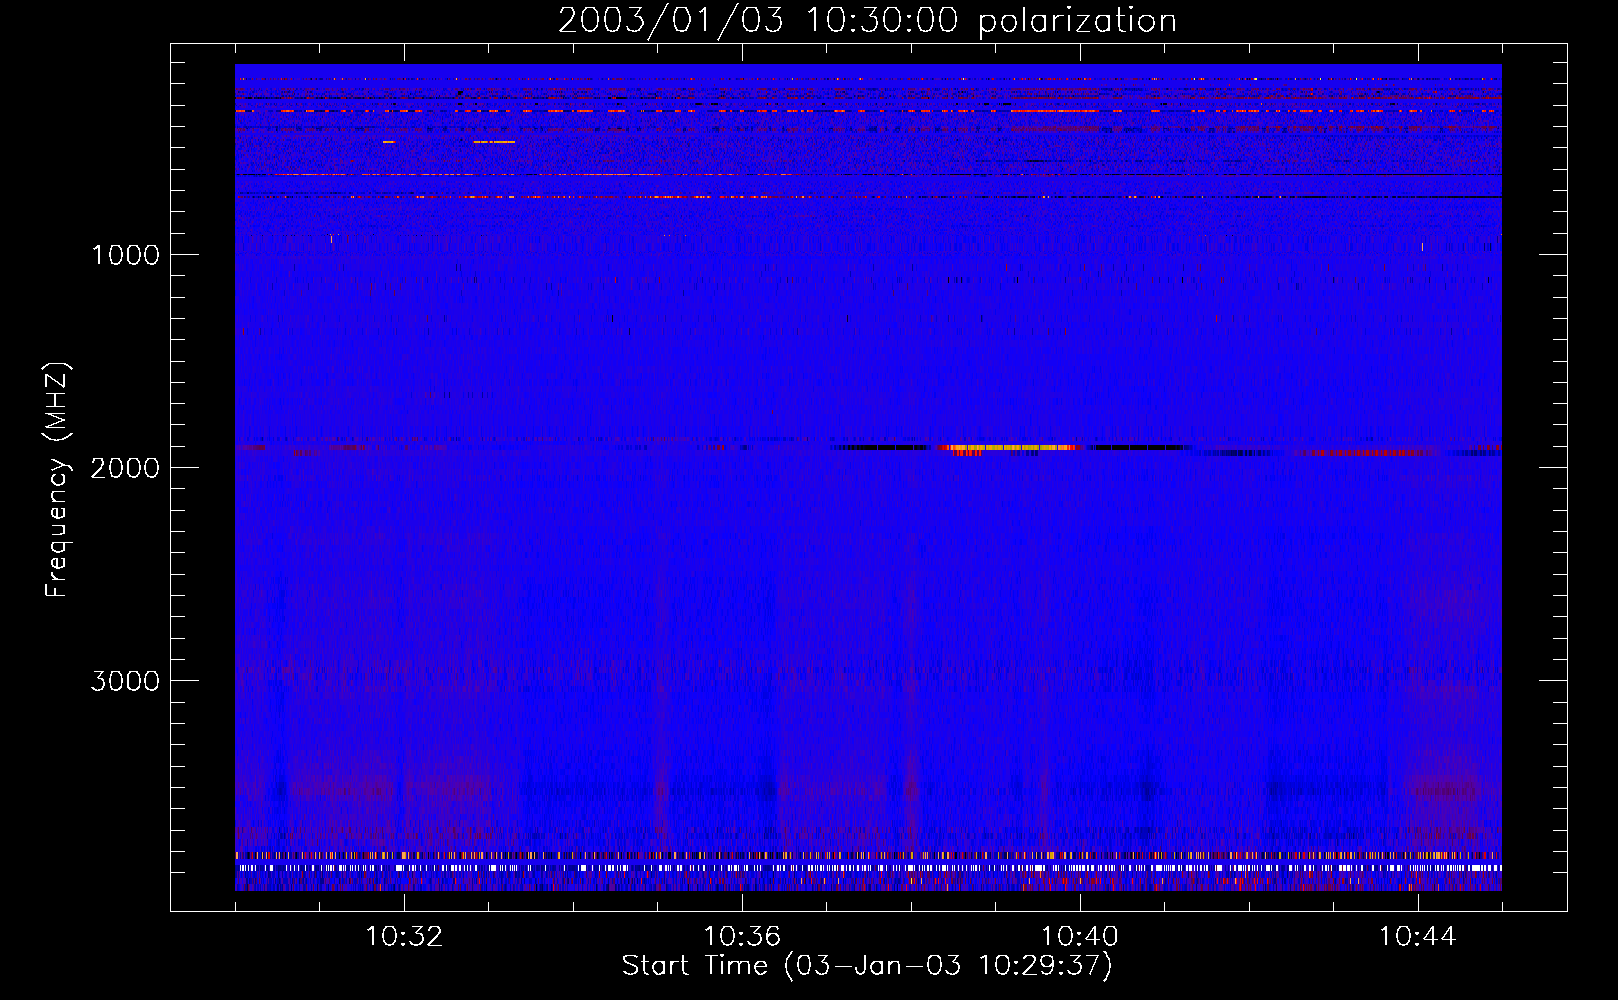Click the 10:44 time tick label
This screenshot has height=1000, width=1618.
pos(1418,937)
